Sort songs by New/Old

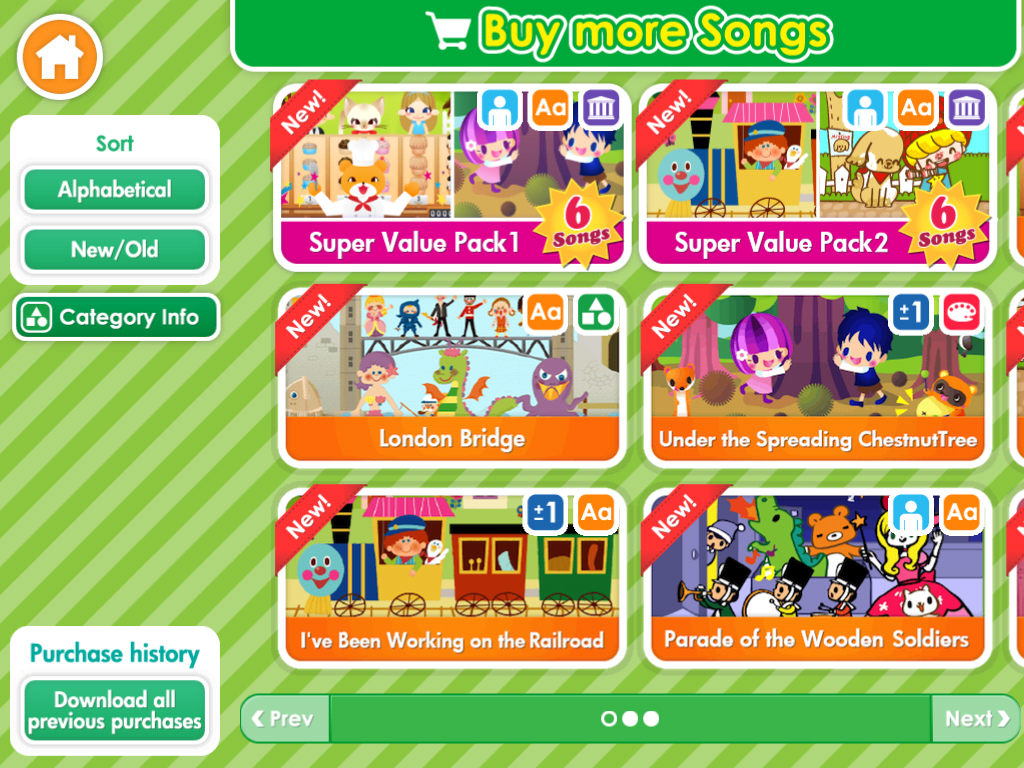coord(115,249)
